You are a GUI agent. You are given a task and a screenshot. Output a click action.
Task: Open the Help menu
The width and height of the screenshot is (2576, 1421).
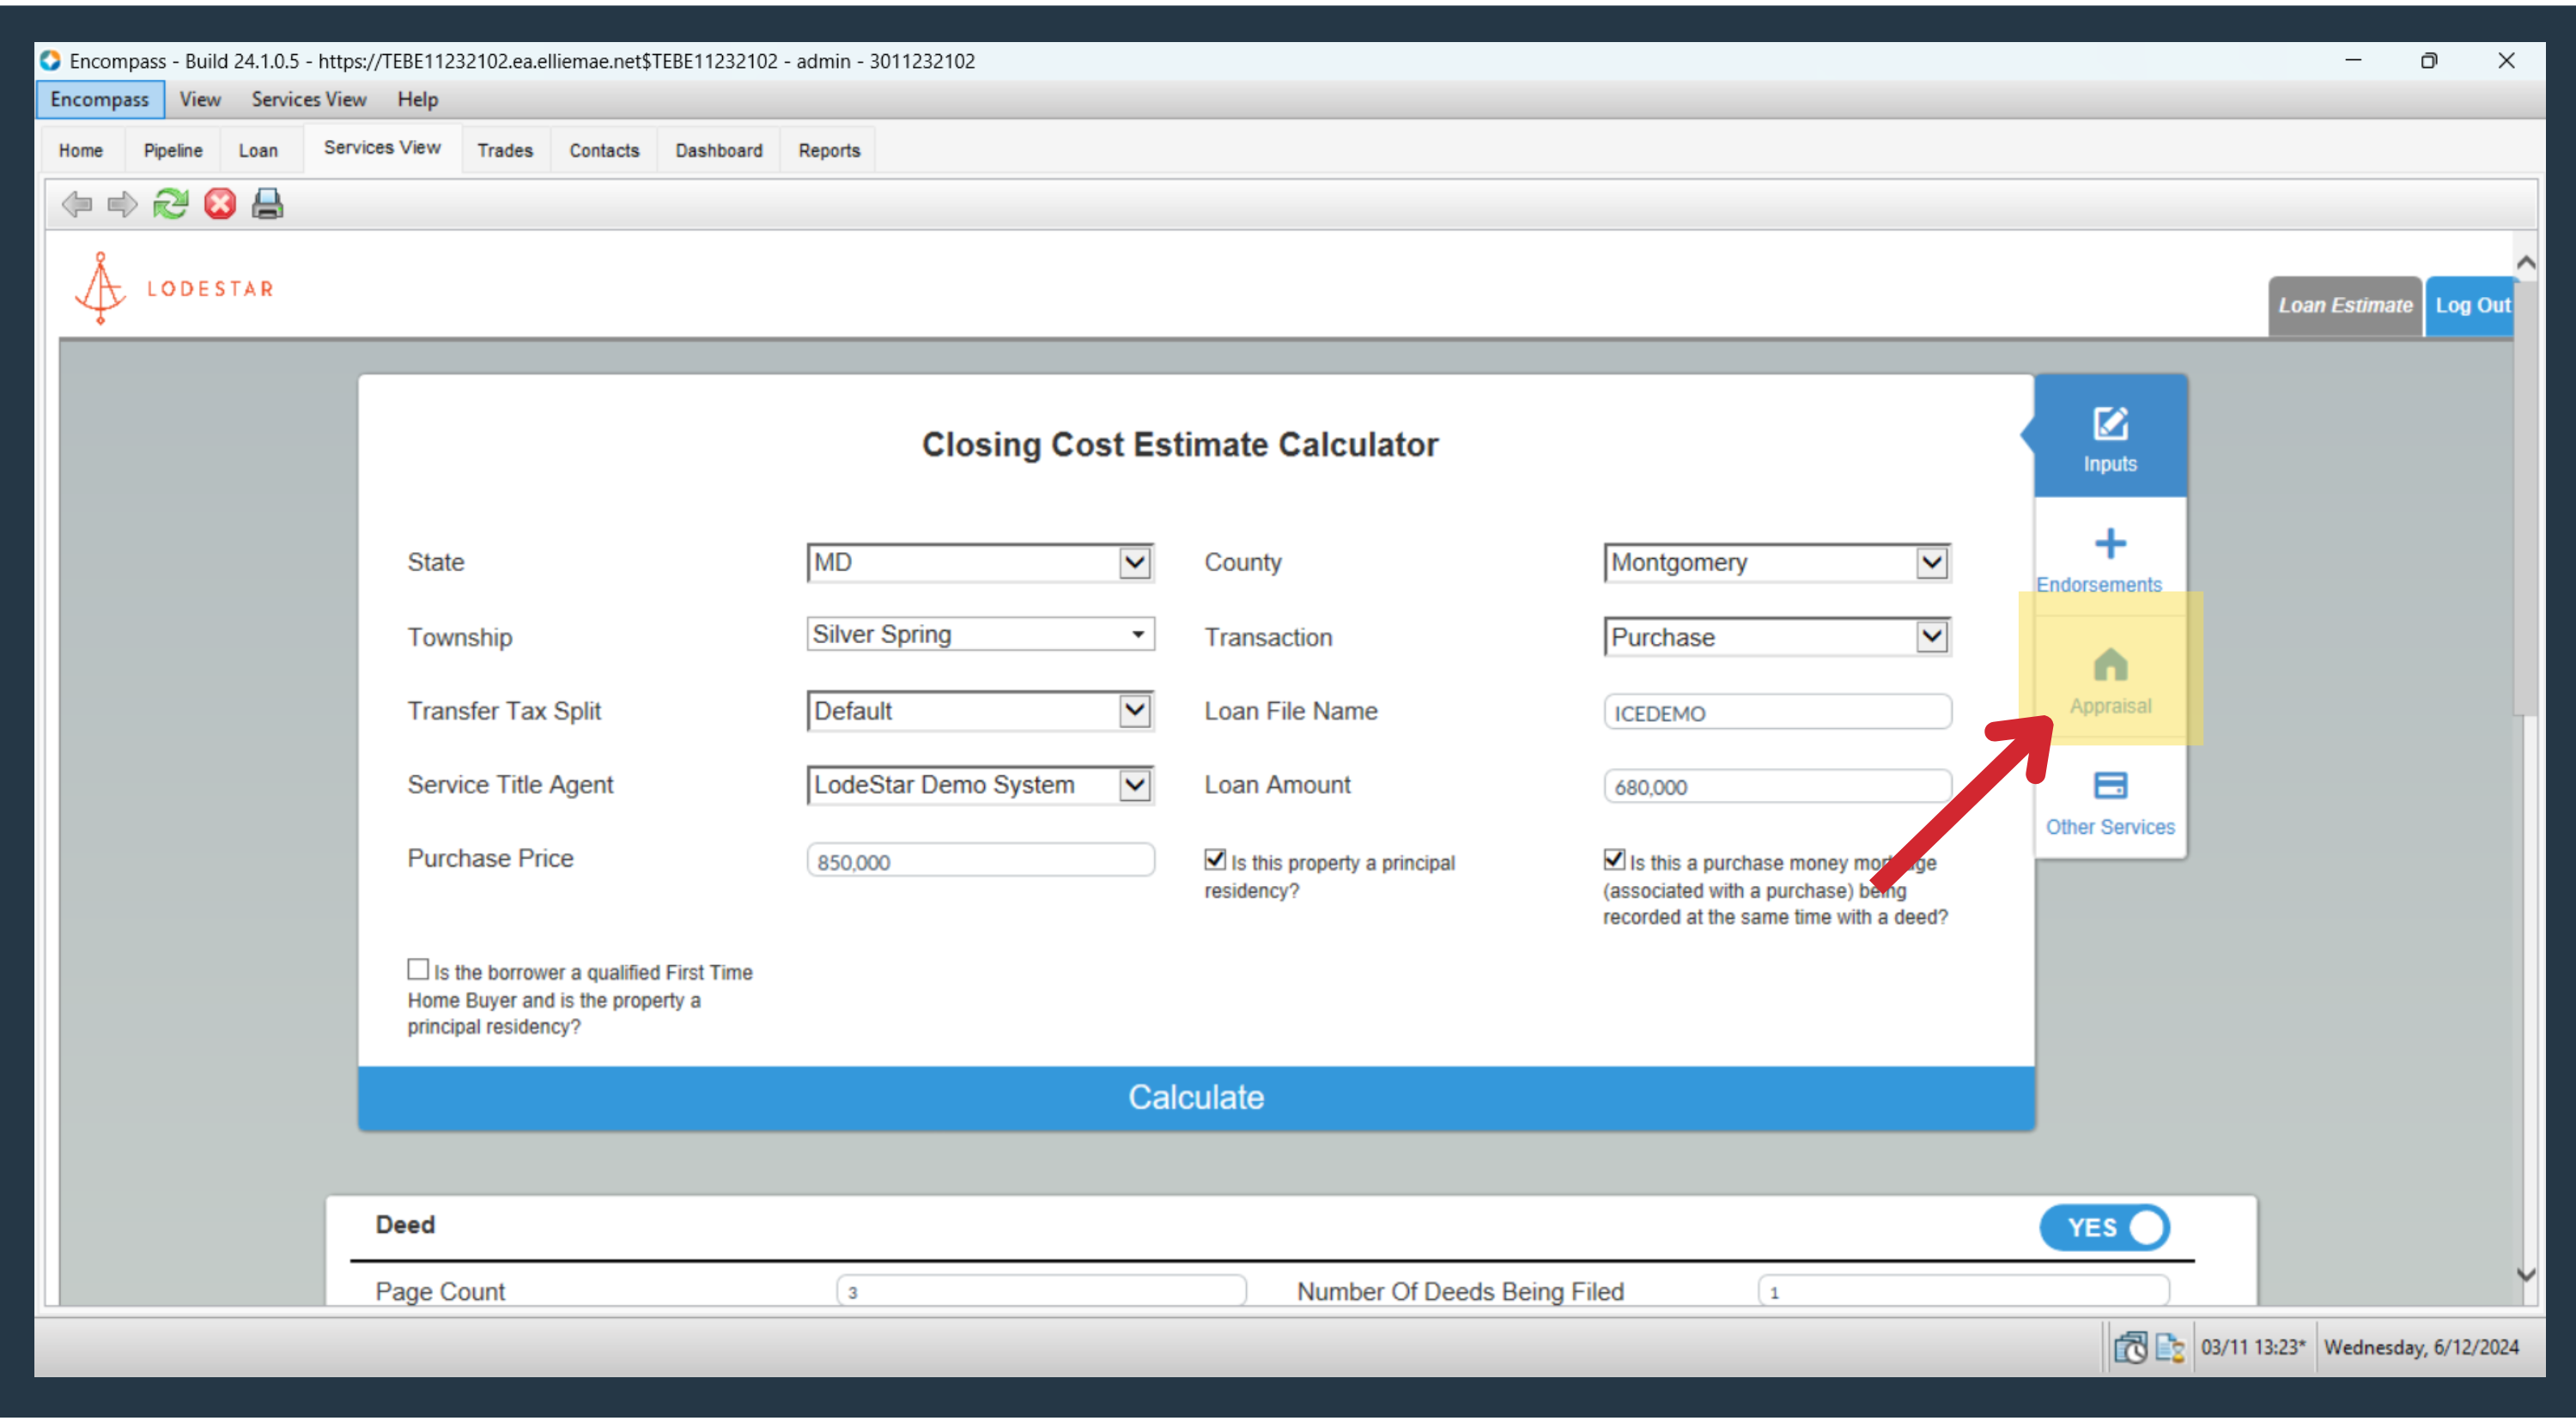pyautogui.click(x=417, y=99)
